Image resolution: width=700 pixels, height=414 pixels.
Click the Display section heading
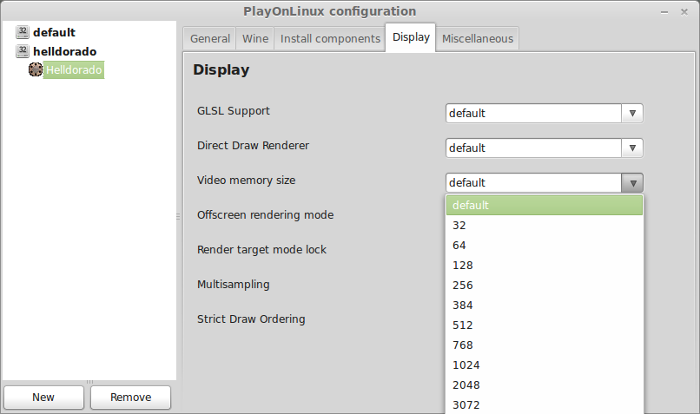coord(221,70)
